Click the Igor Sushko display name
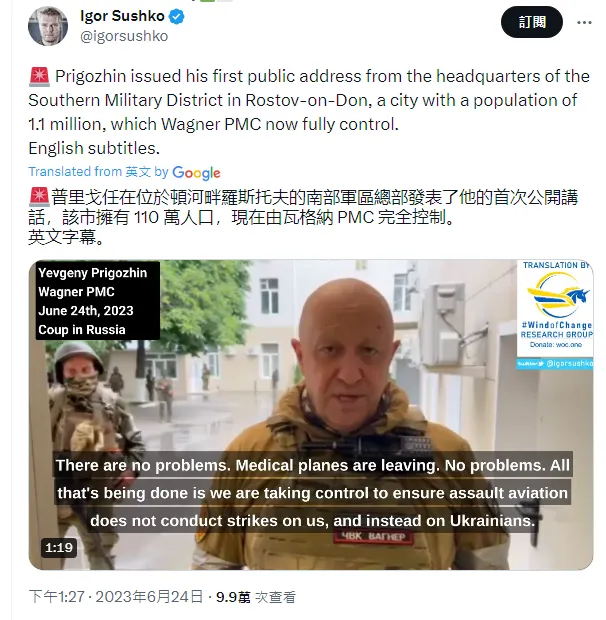 (x=122, y=16)
